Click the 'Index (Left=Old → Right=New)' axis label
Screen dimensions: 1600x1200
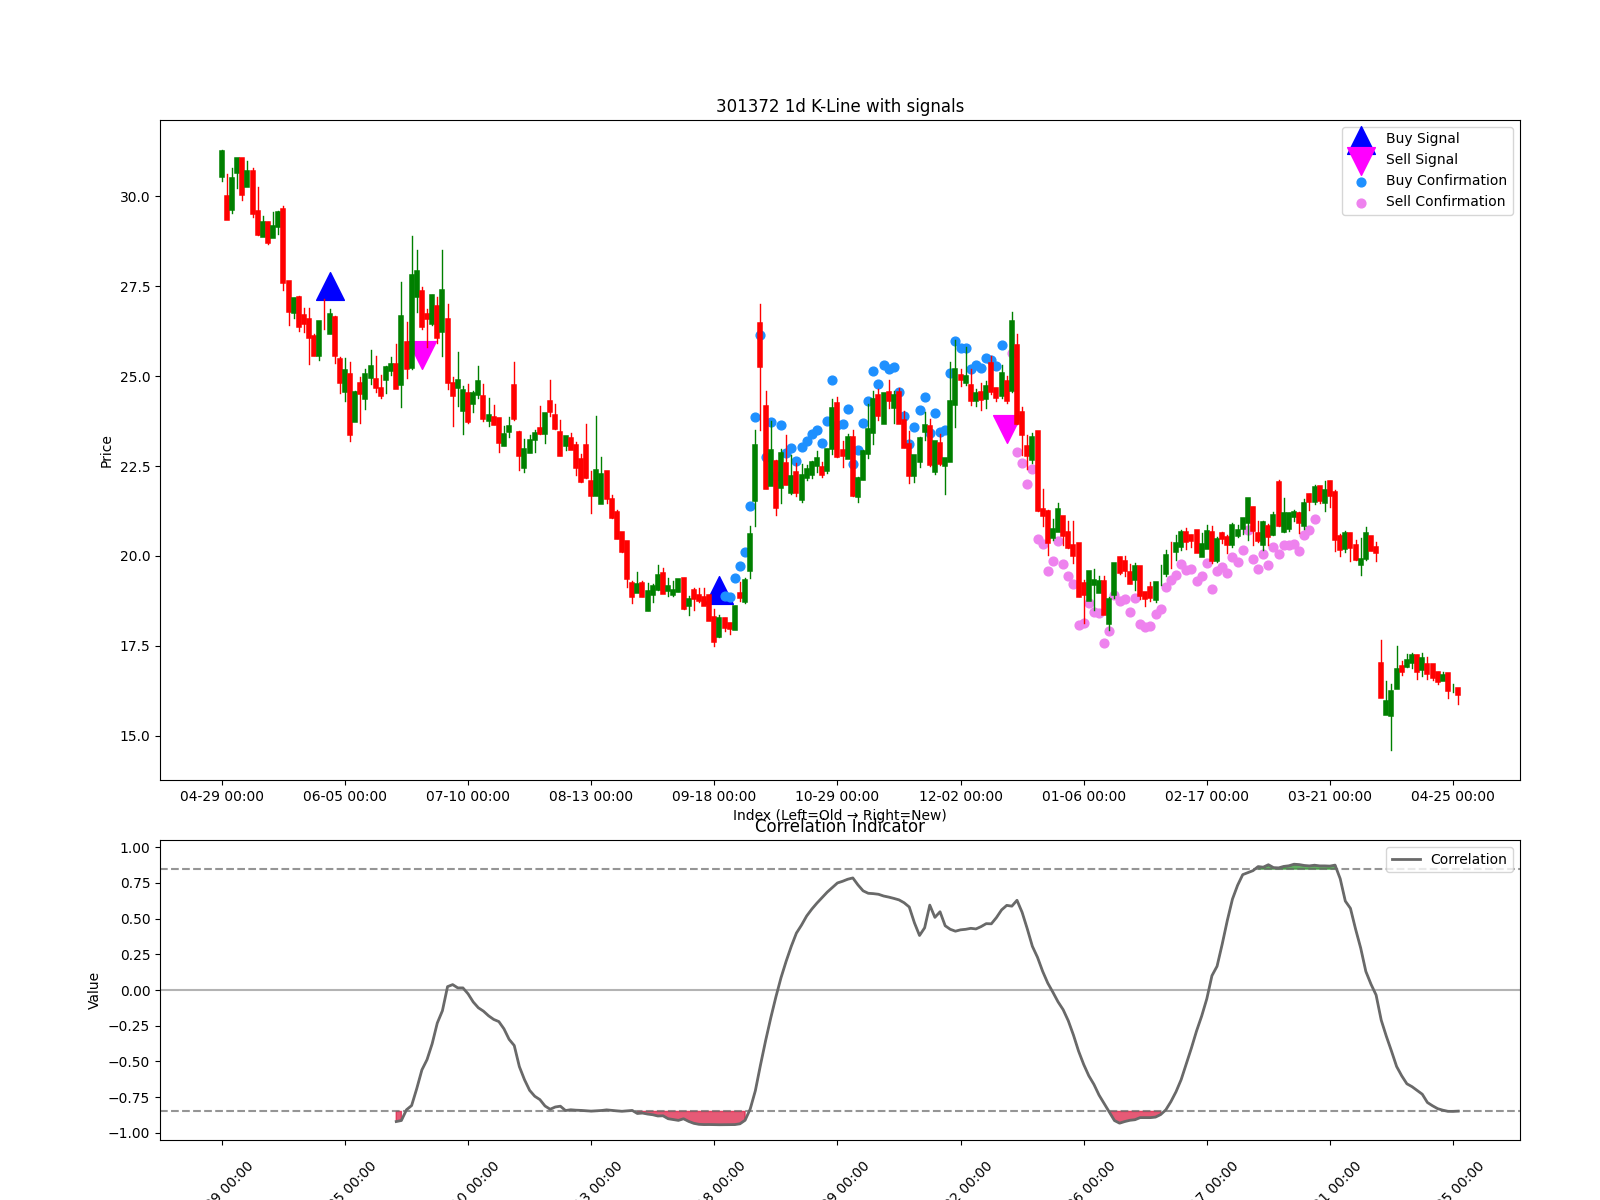(840, 815)
